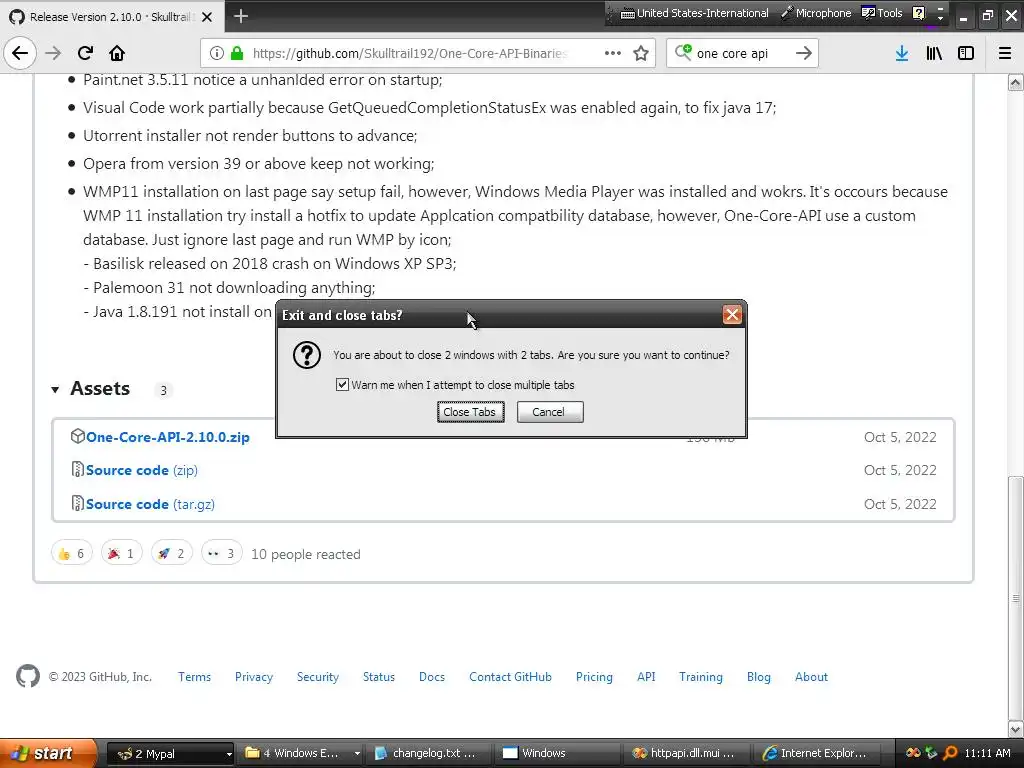Open the Terms footer link
The width and height of the screenshot is (1024, 768).
pos(195,677)
